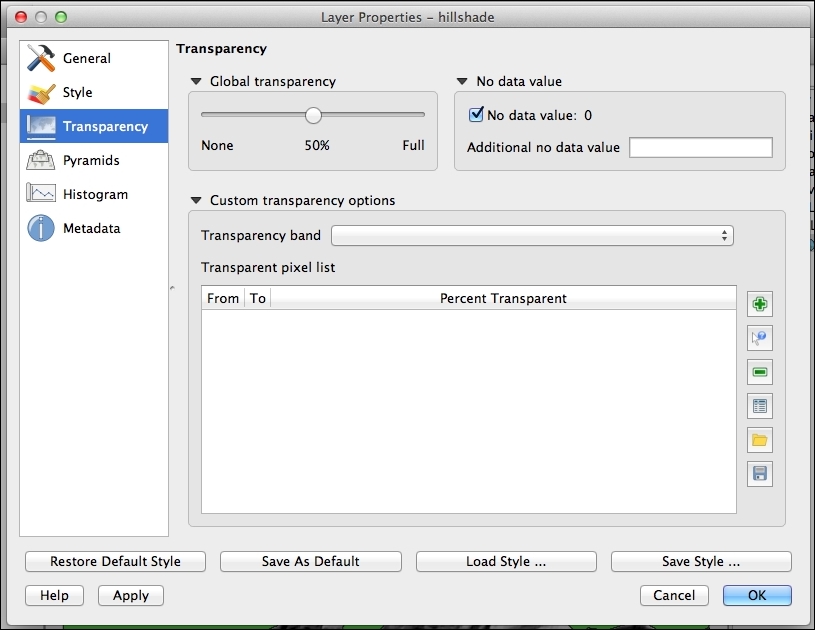Remove selected row using green minus icon
This screenshot has width=815, height=630.
(759, 371)
